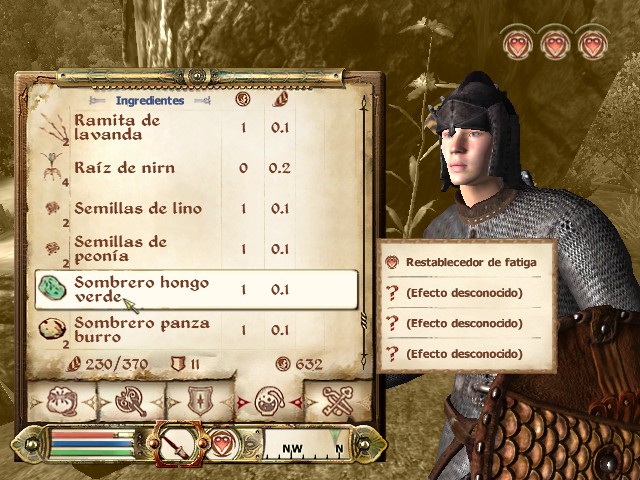
Task: Click the green mushroom cap item icon
Action: click(x=52, y=287)
